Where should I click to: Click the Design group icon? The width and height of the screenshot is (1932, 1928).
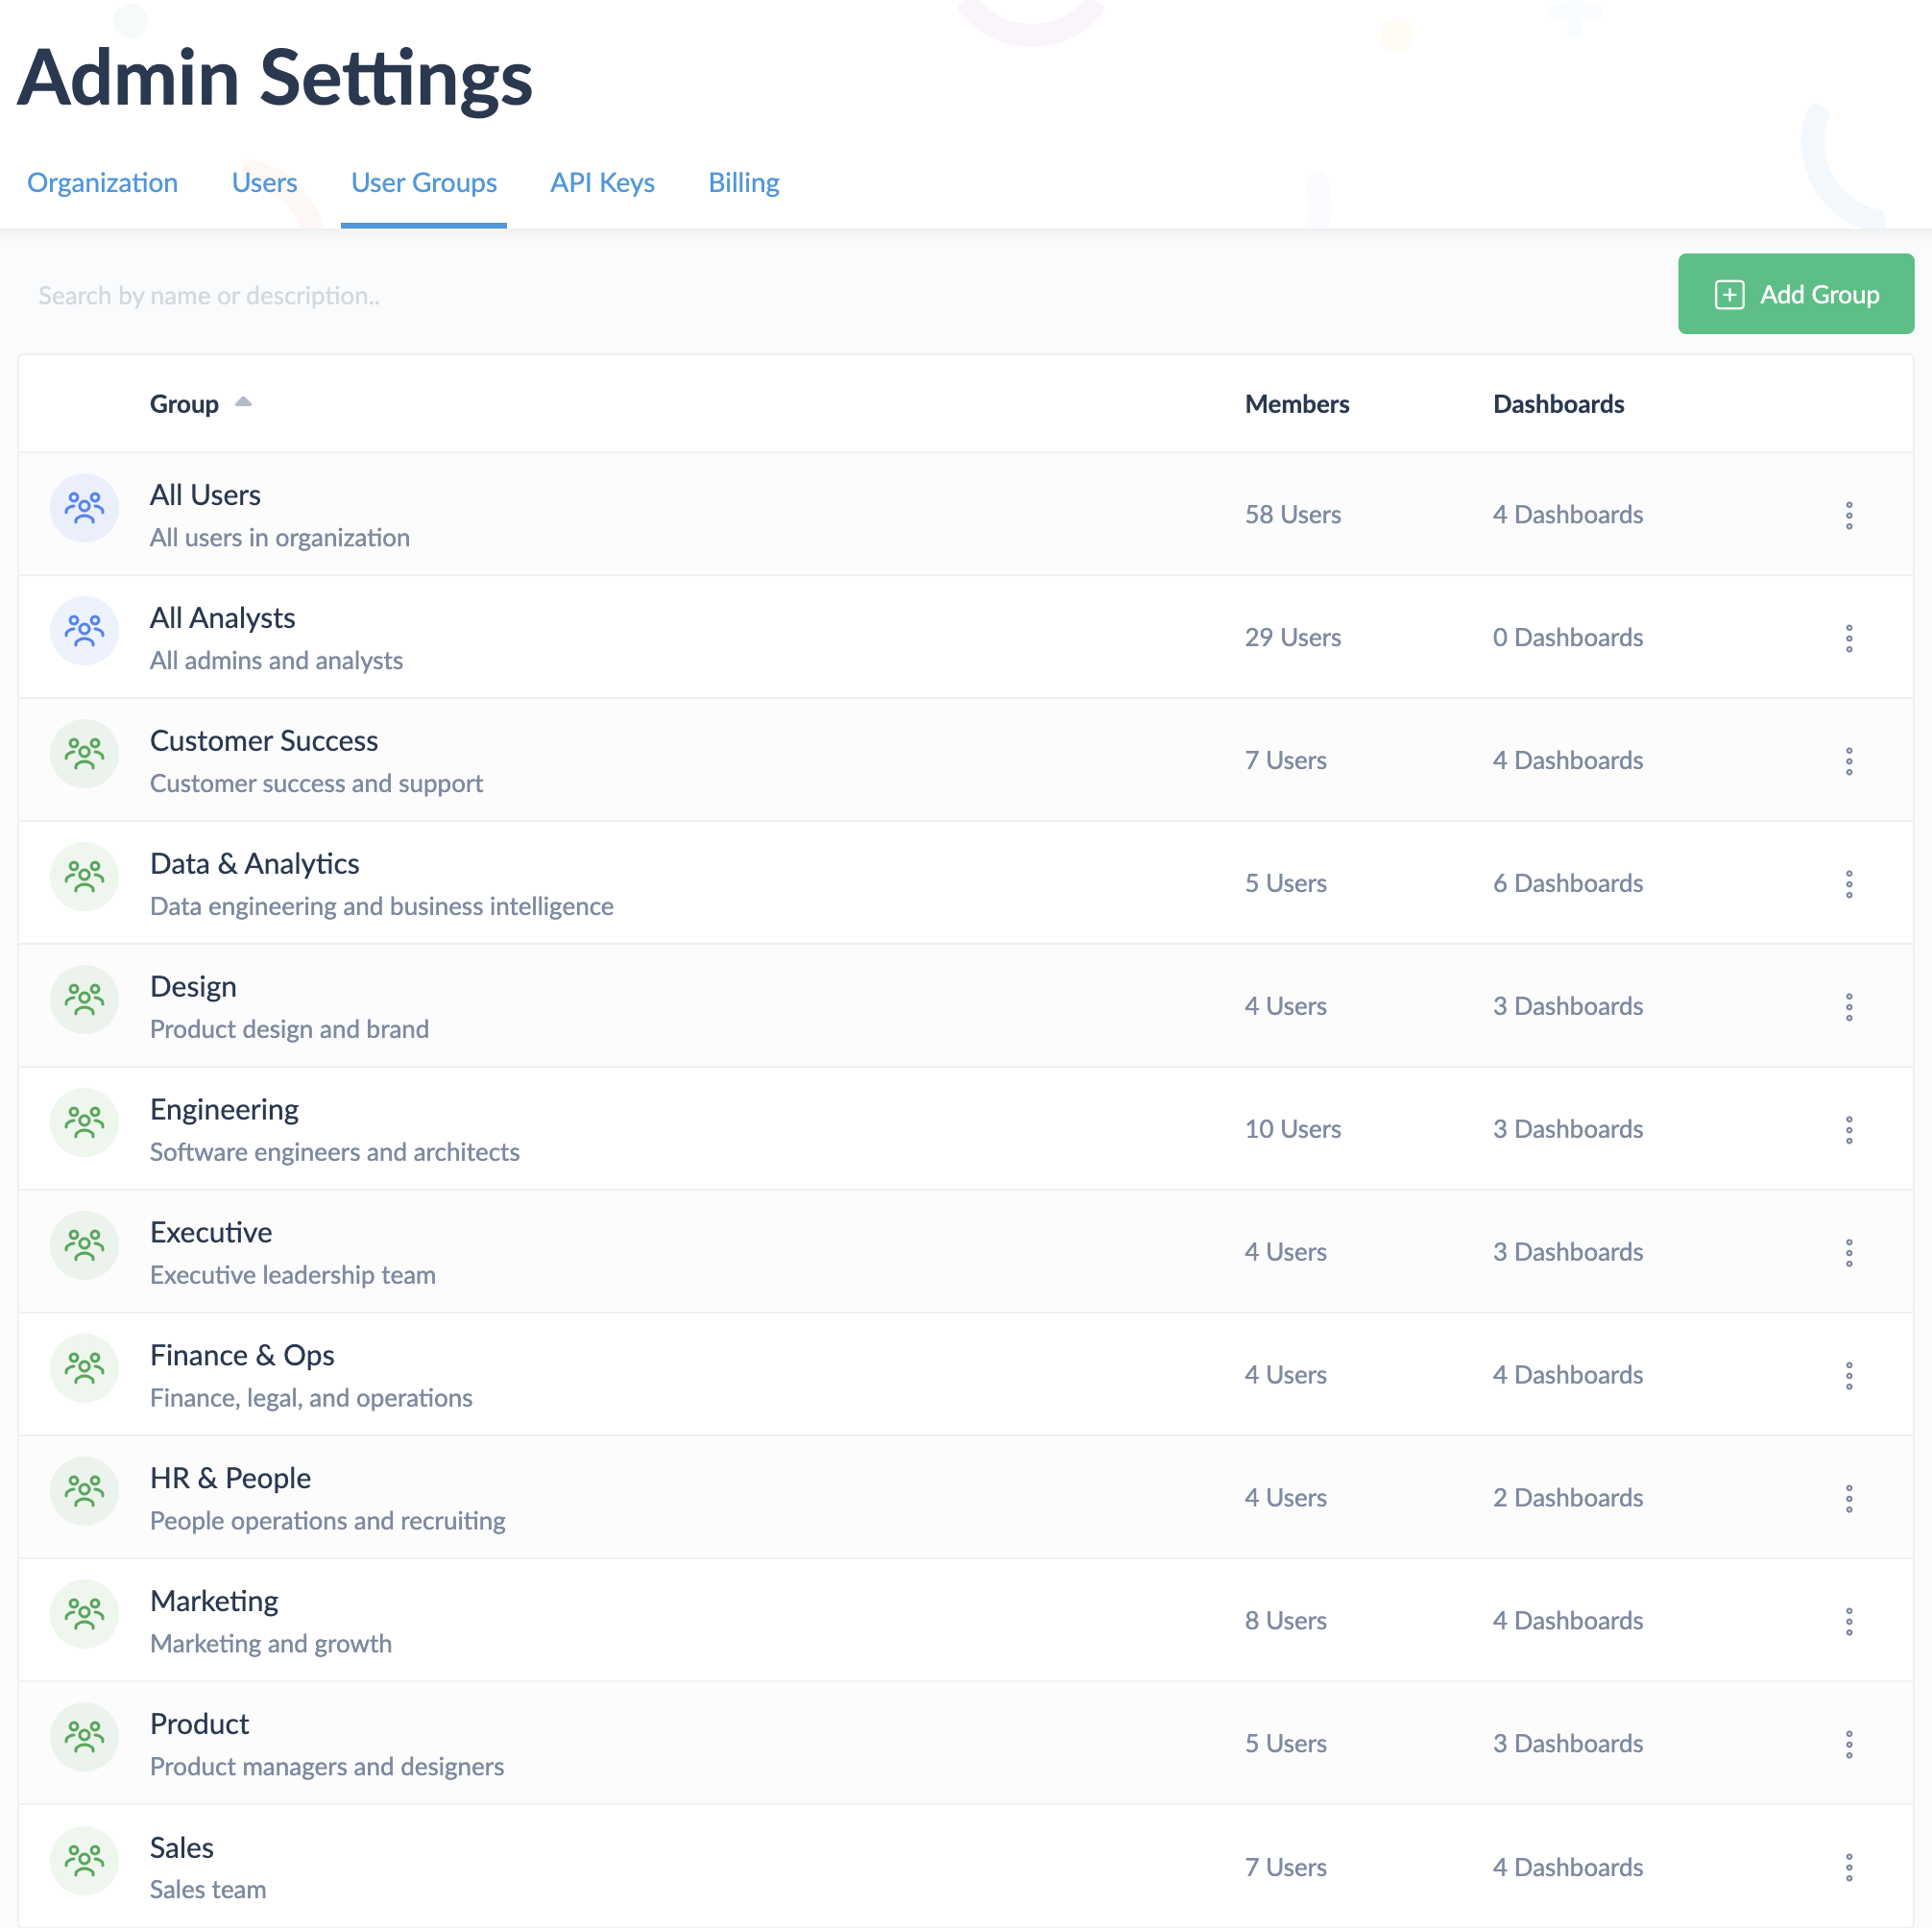pyautogui.click(x=84, y=1000)
